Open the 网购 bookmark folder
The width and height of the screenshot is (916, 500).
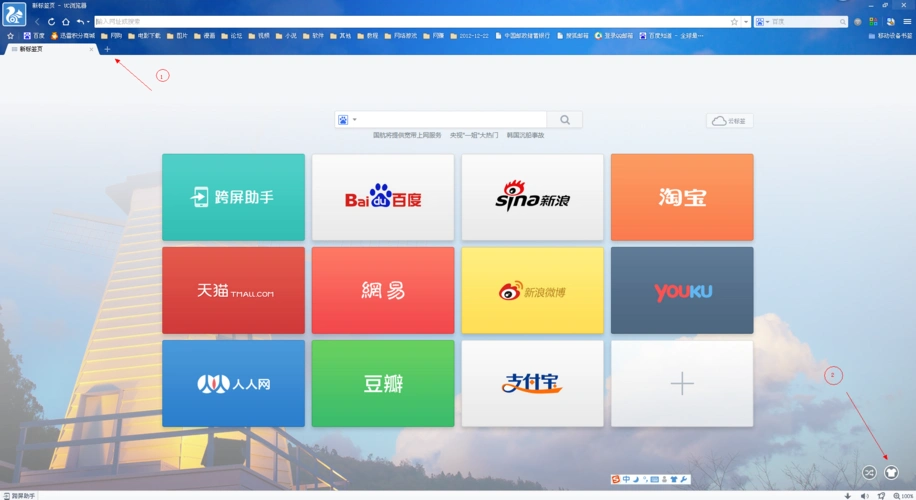(112, 36)
